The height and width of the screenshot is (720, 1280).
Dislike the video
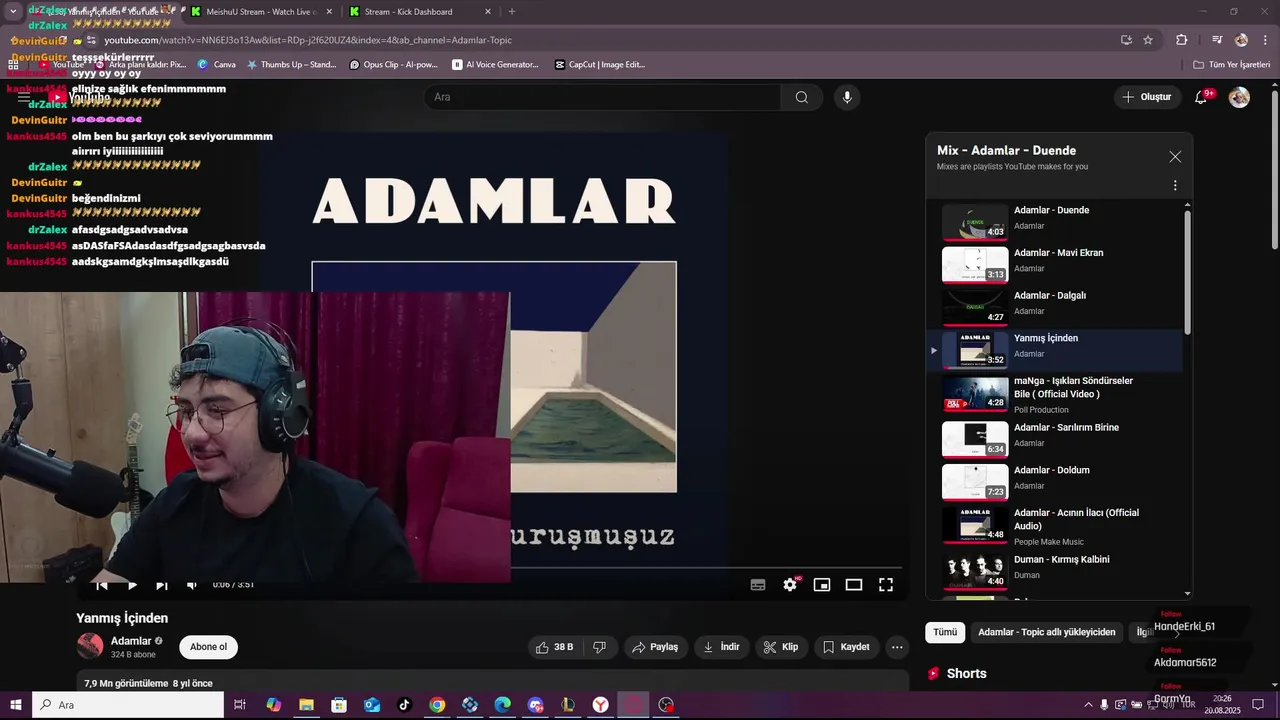[600, 647]
